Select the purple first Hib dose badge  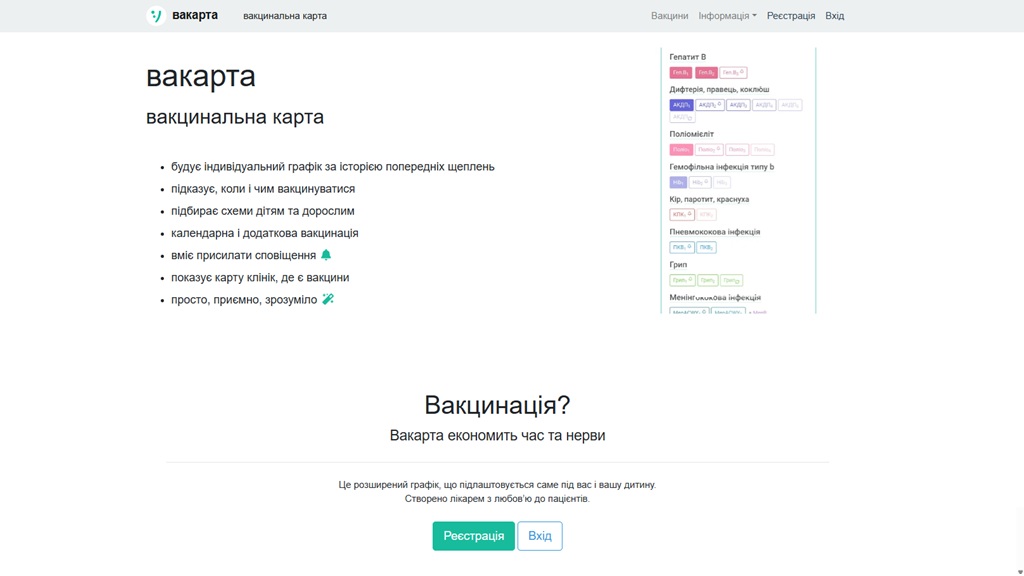678,182
